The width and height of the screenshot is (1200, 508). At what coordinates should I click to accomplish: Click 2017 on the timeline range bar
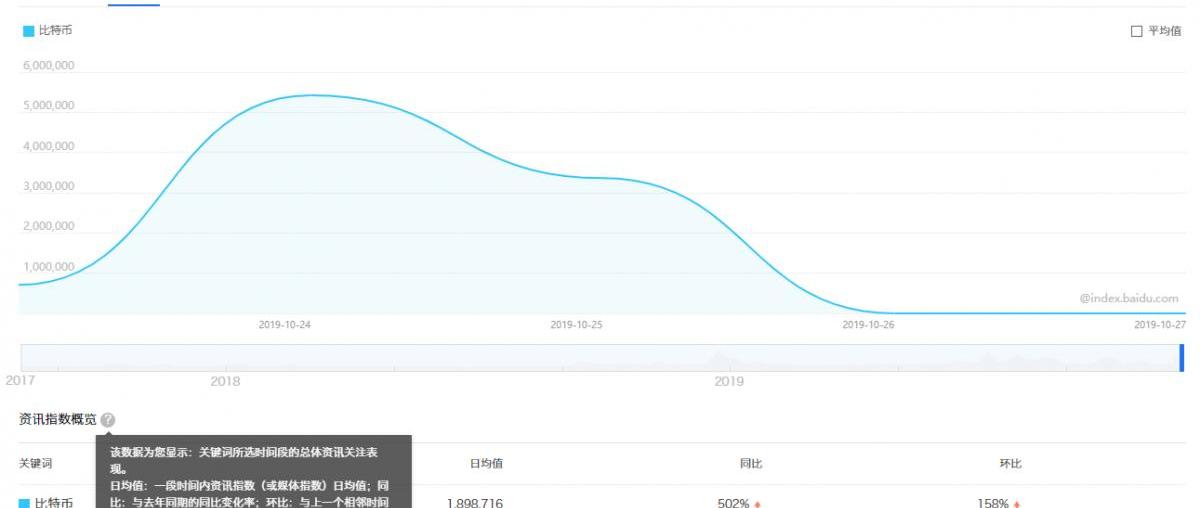(20, 380)
